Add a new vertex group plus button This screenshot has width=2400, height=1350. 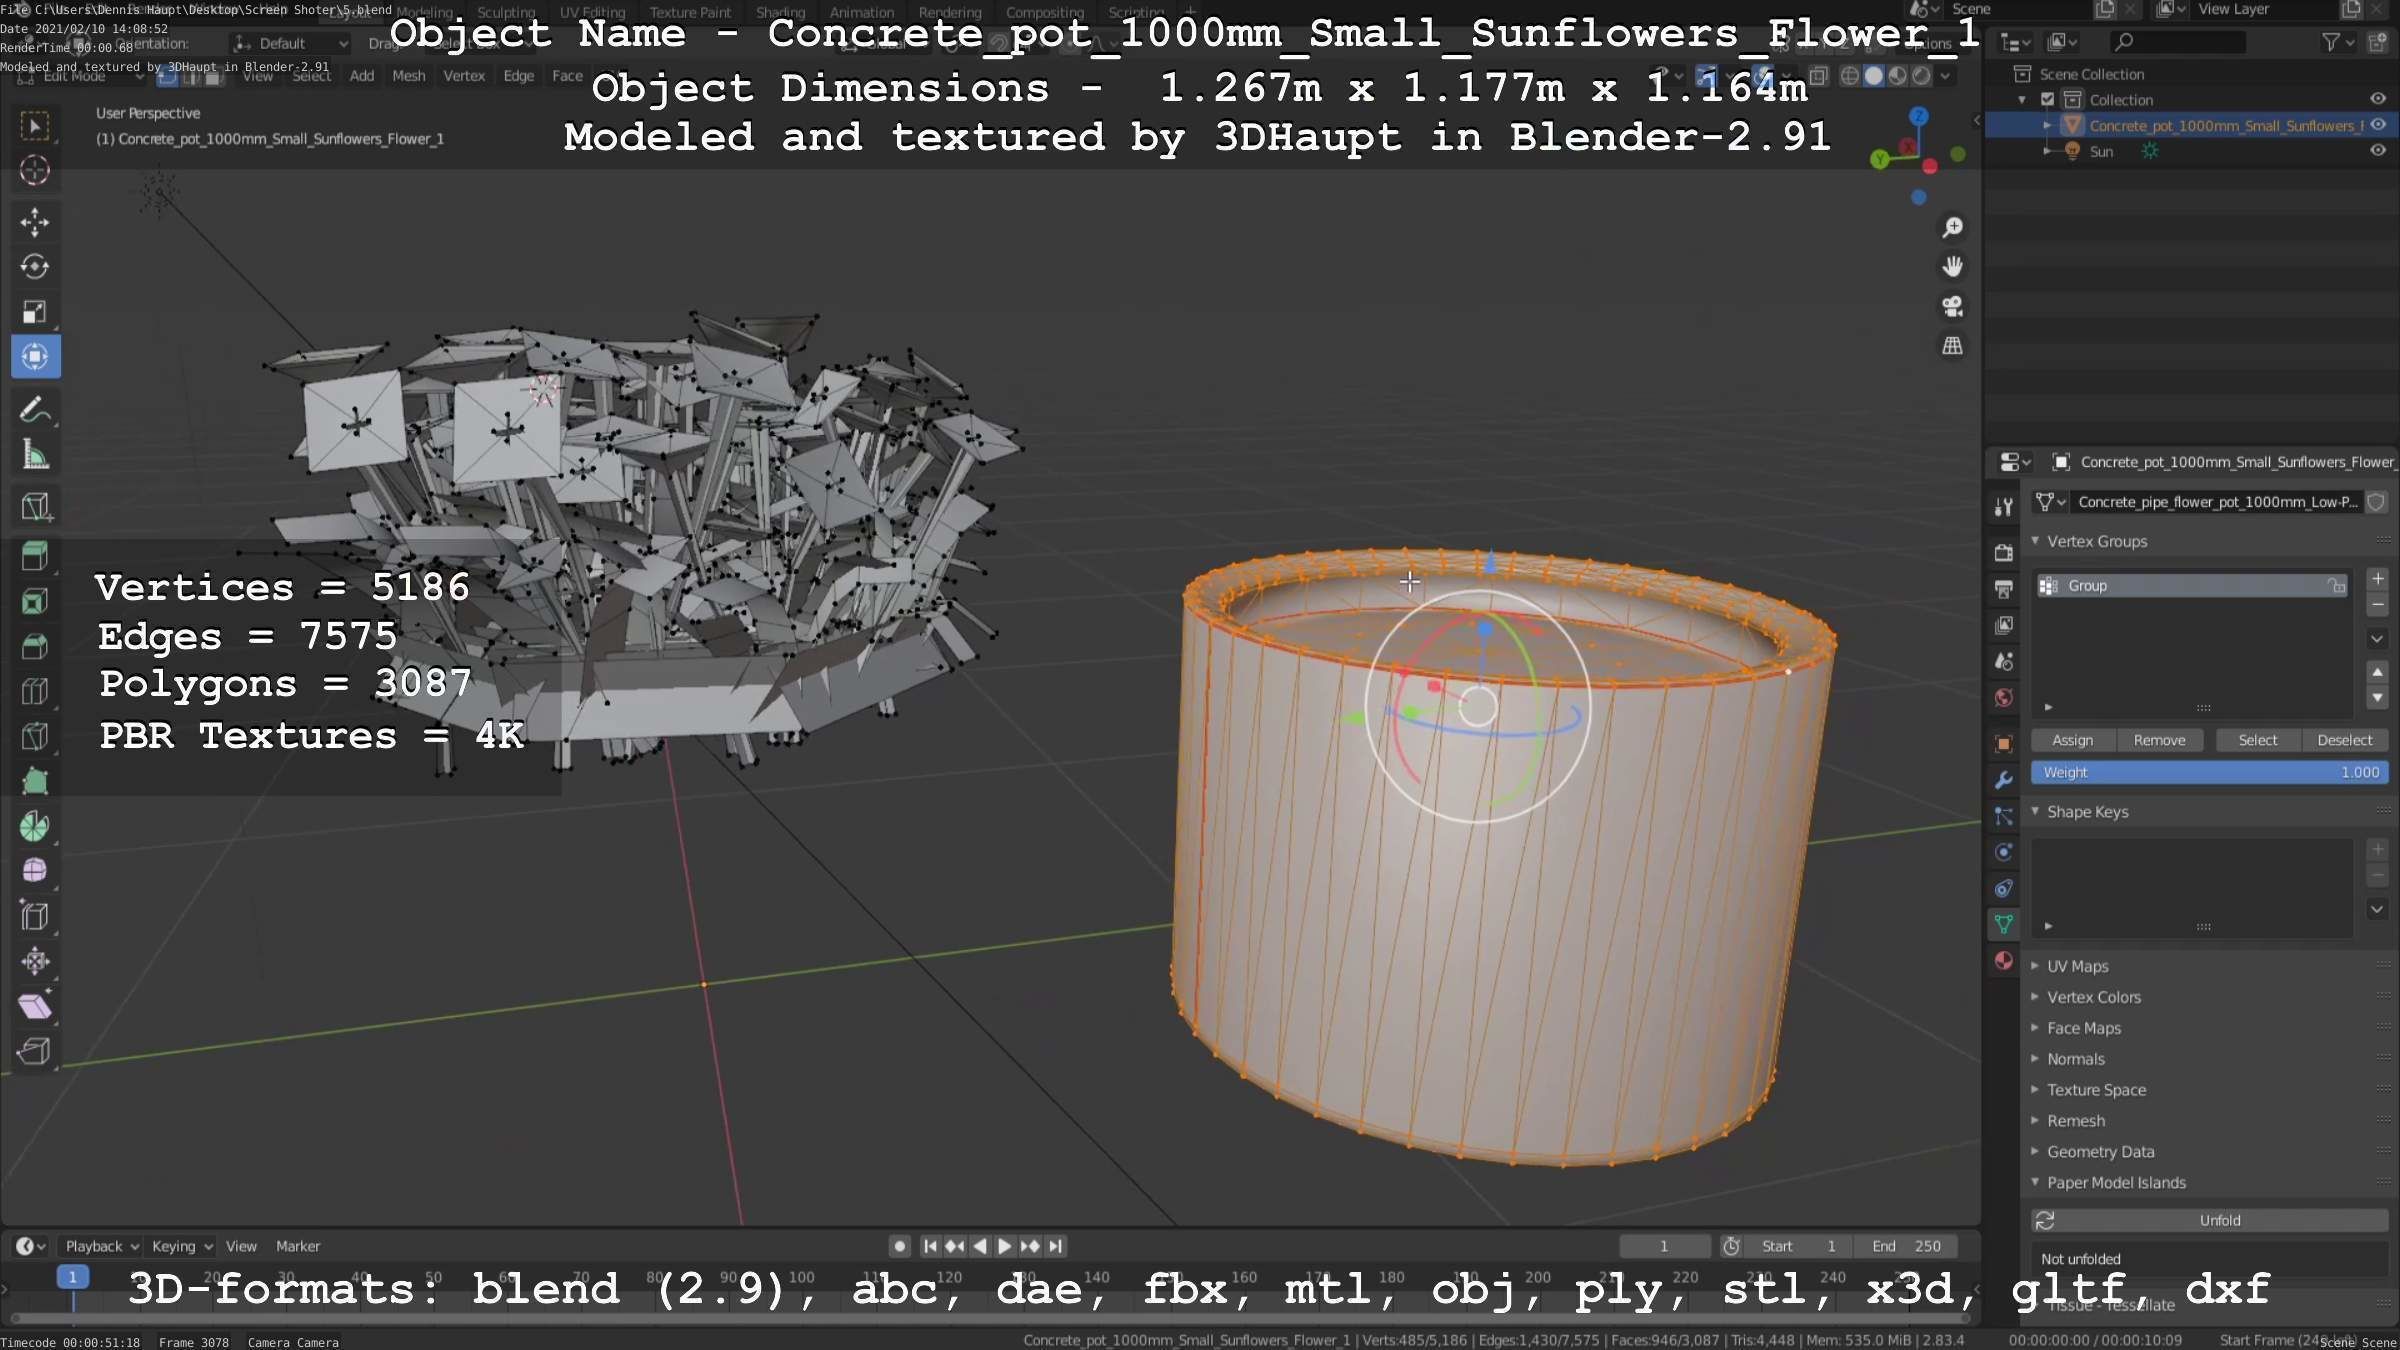2378,579
